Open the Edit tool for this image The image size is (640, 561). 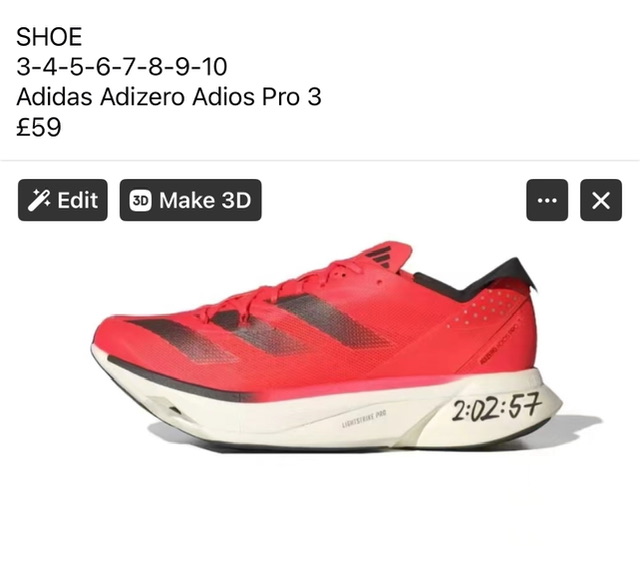point(62,200)
